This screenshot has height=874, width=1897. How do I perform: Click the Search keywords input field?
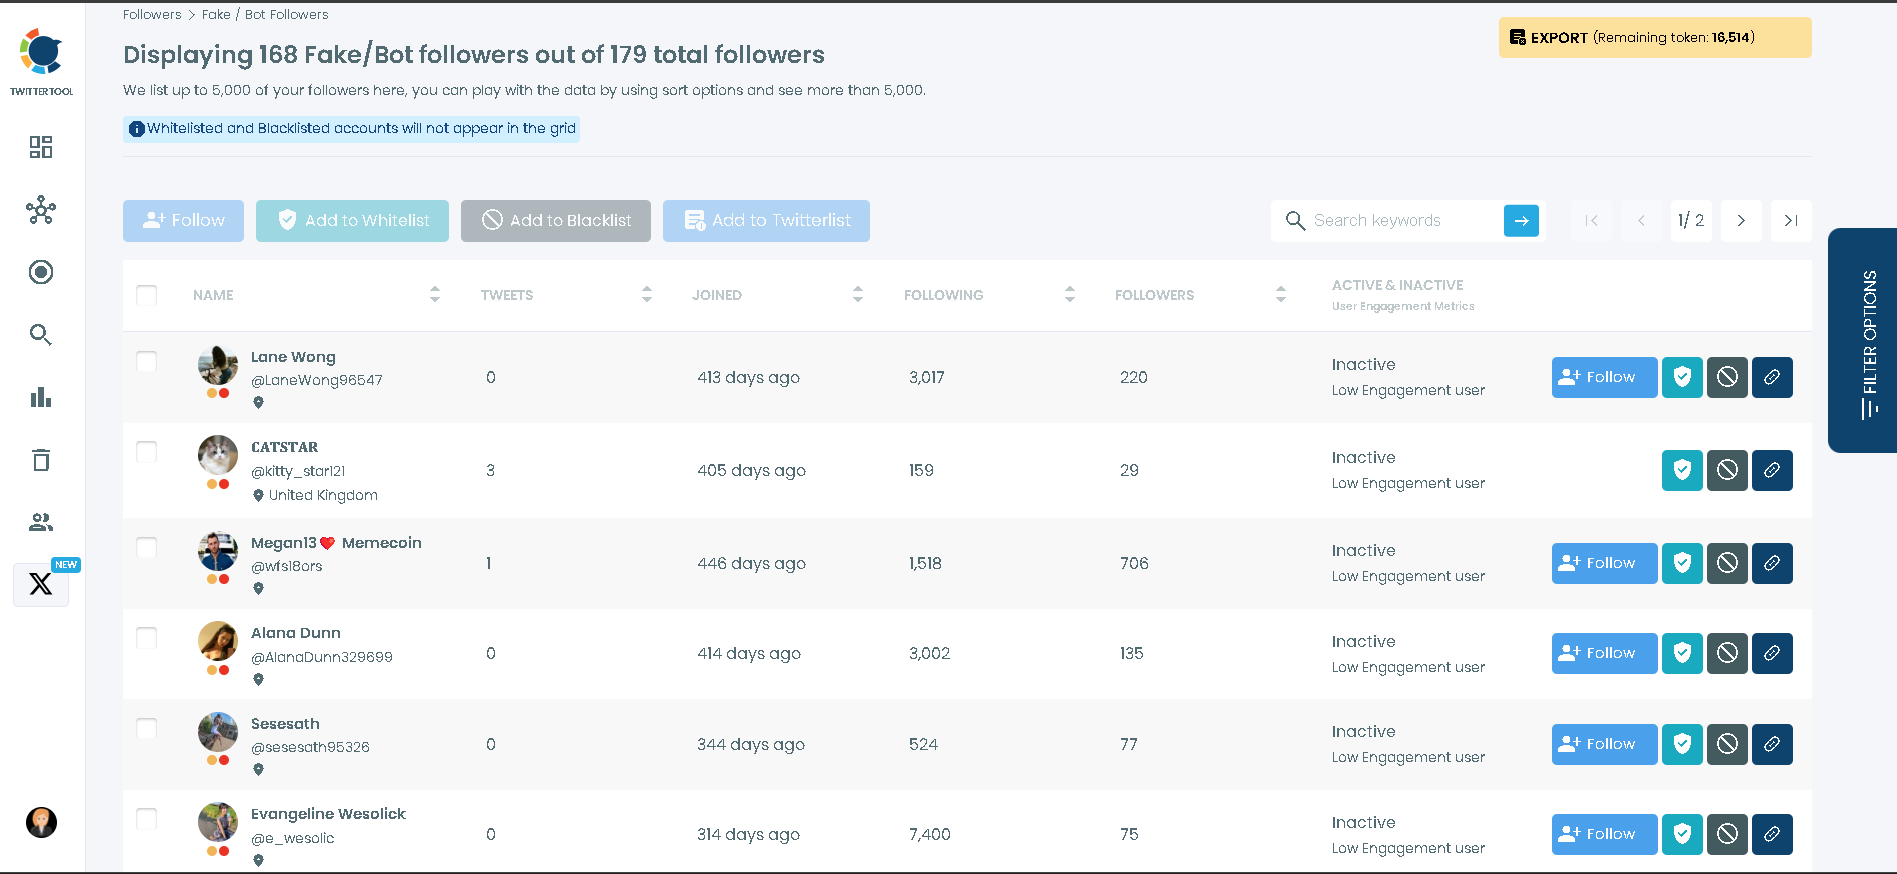(x=1402, y=221)
